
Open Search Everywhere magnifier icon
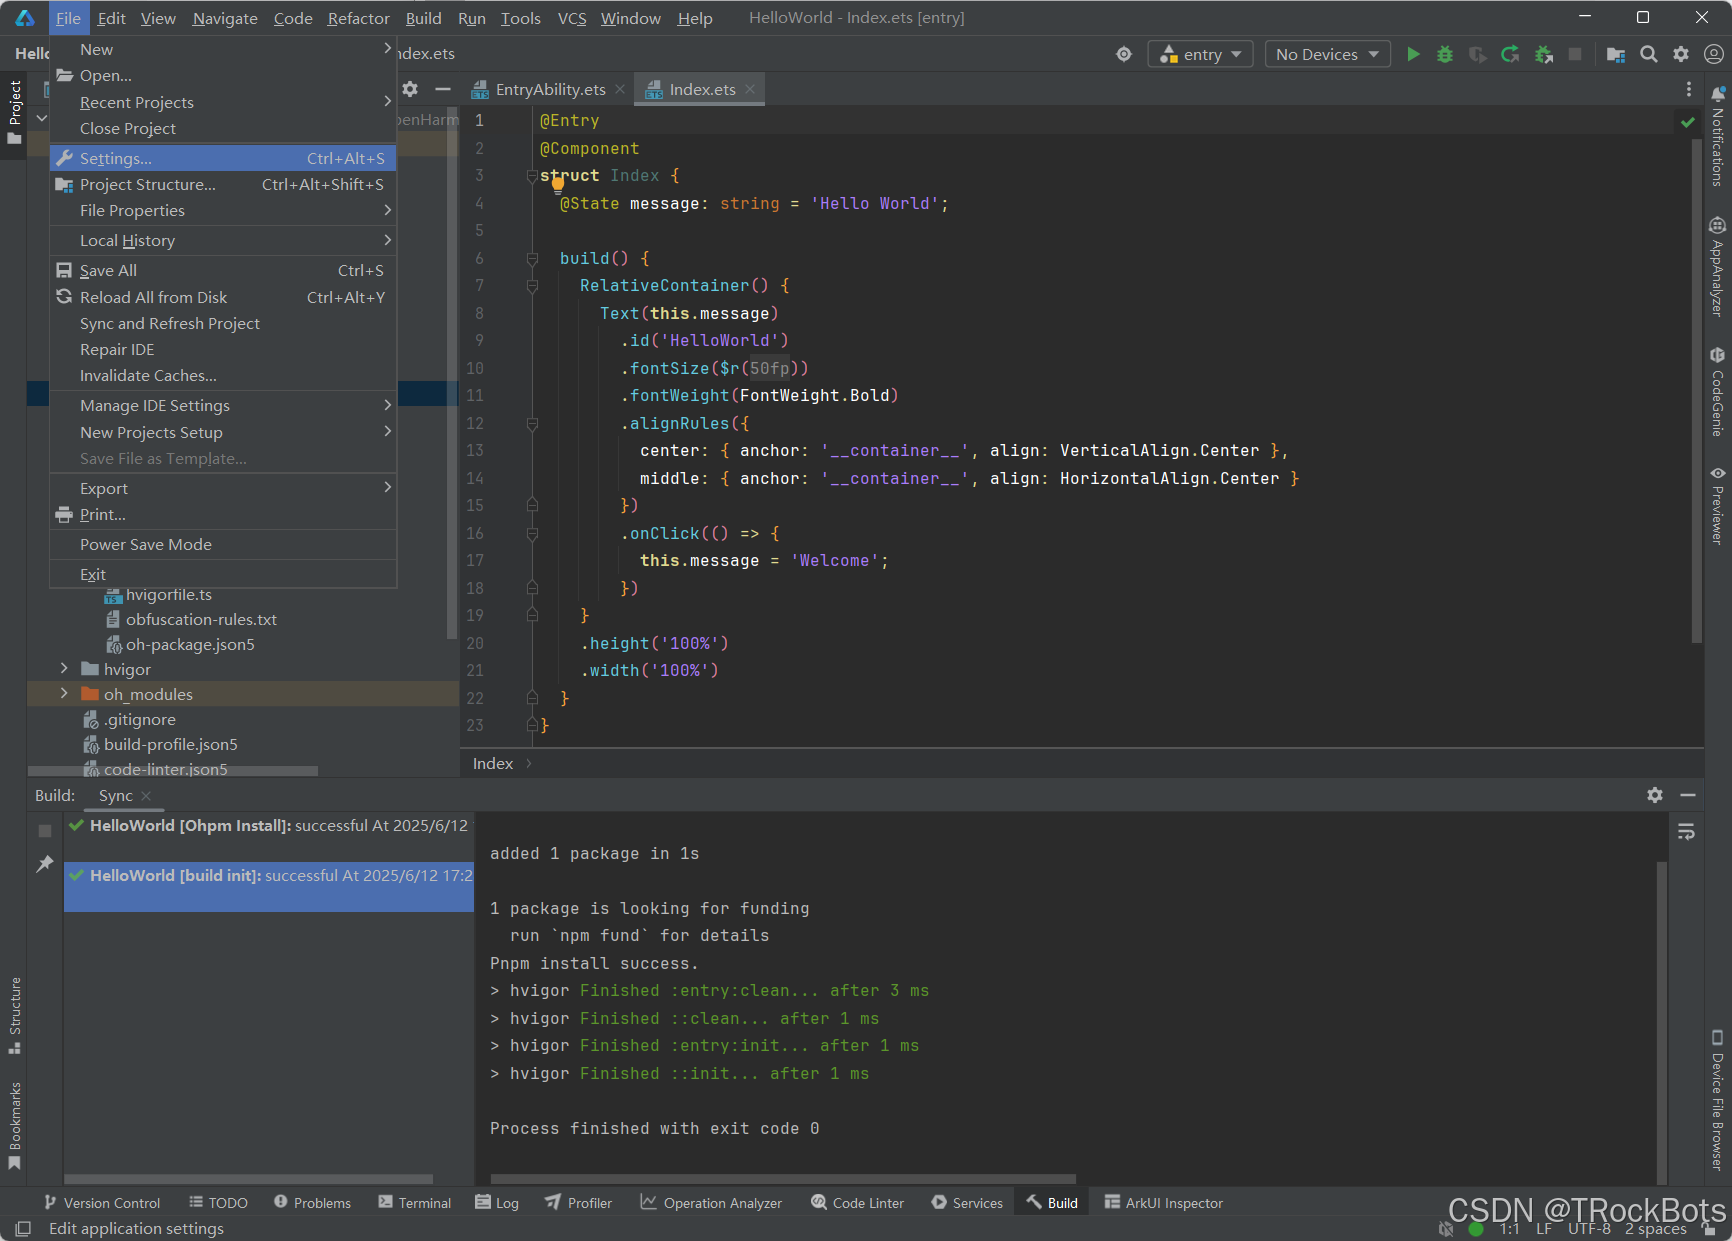click(1649, 54)
